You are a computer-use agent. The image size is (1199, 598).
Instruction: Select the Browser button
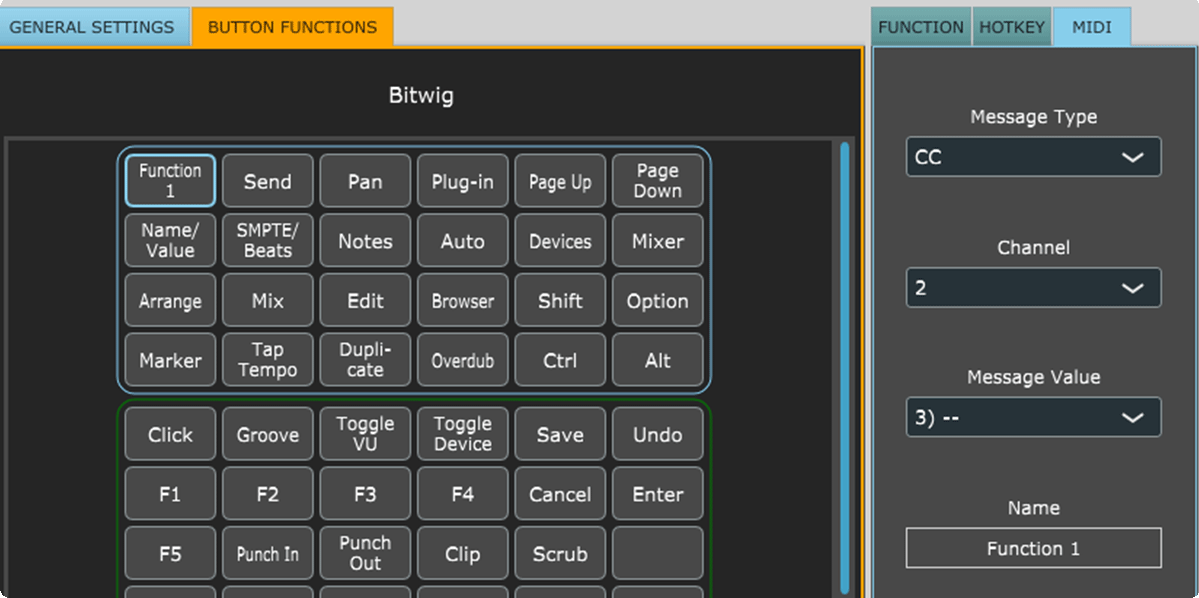tap(462, 300)
